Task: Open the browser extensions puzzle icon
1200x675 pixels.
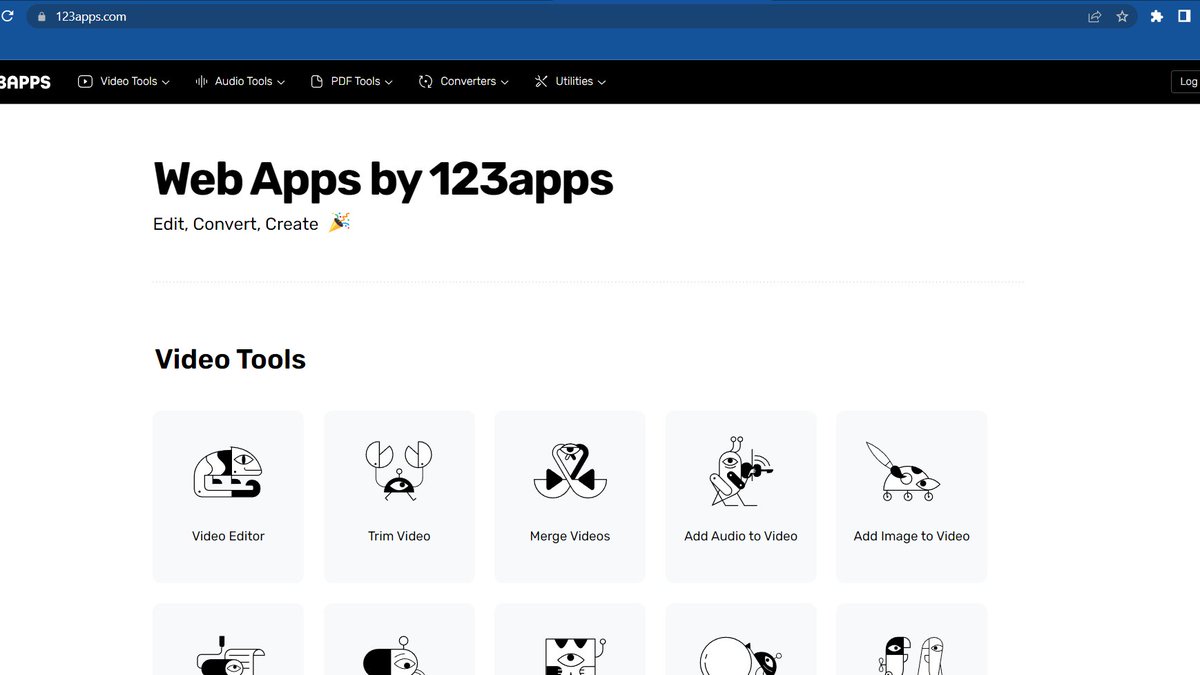Action: [1157, 17]
